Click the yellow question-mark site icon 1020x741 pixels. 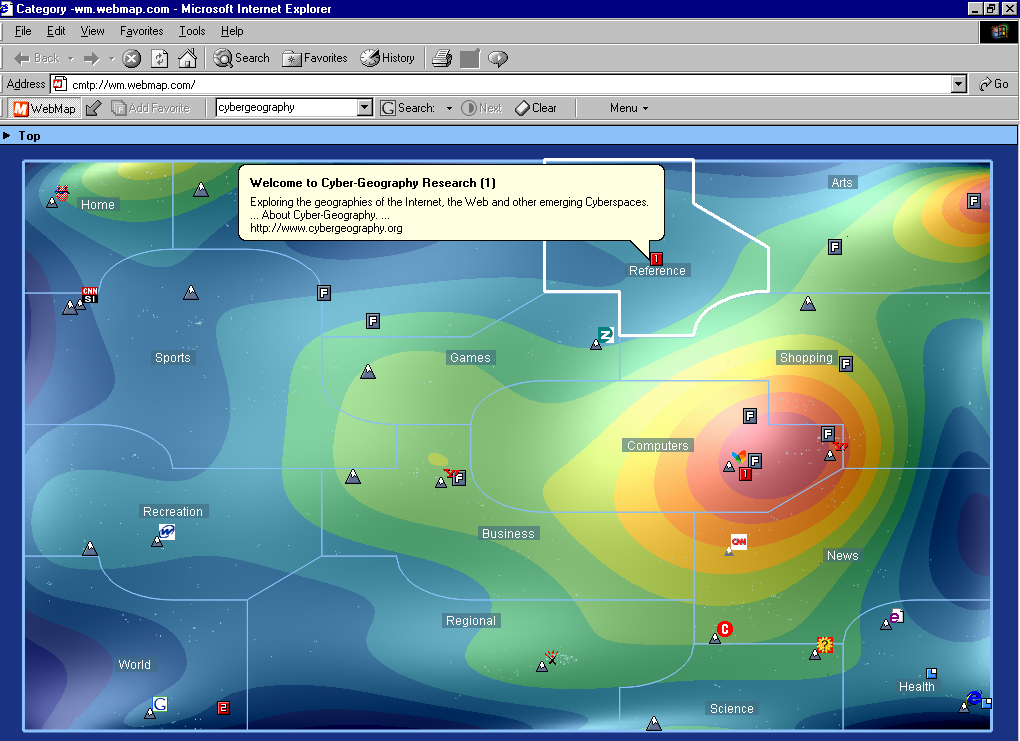point(824,645)
